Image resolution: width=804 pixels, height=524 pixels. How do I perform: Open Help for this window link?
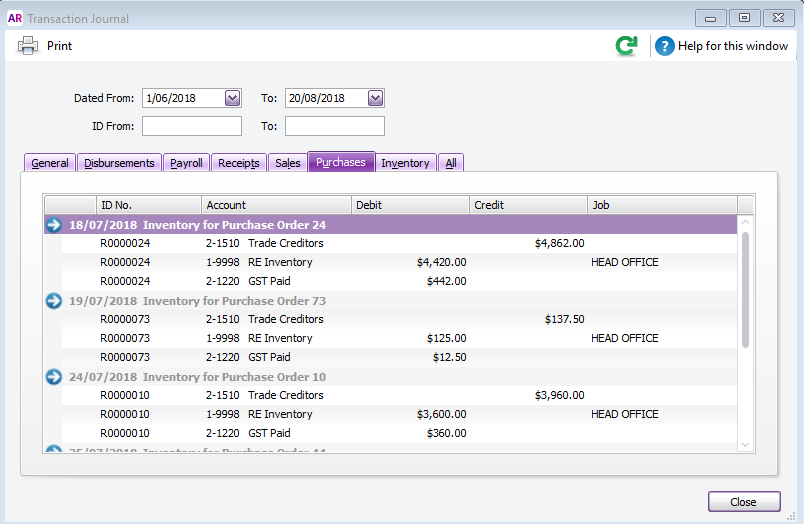(733, 46)
